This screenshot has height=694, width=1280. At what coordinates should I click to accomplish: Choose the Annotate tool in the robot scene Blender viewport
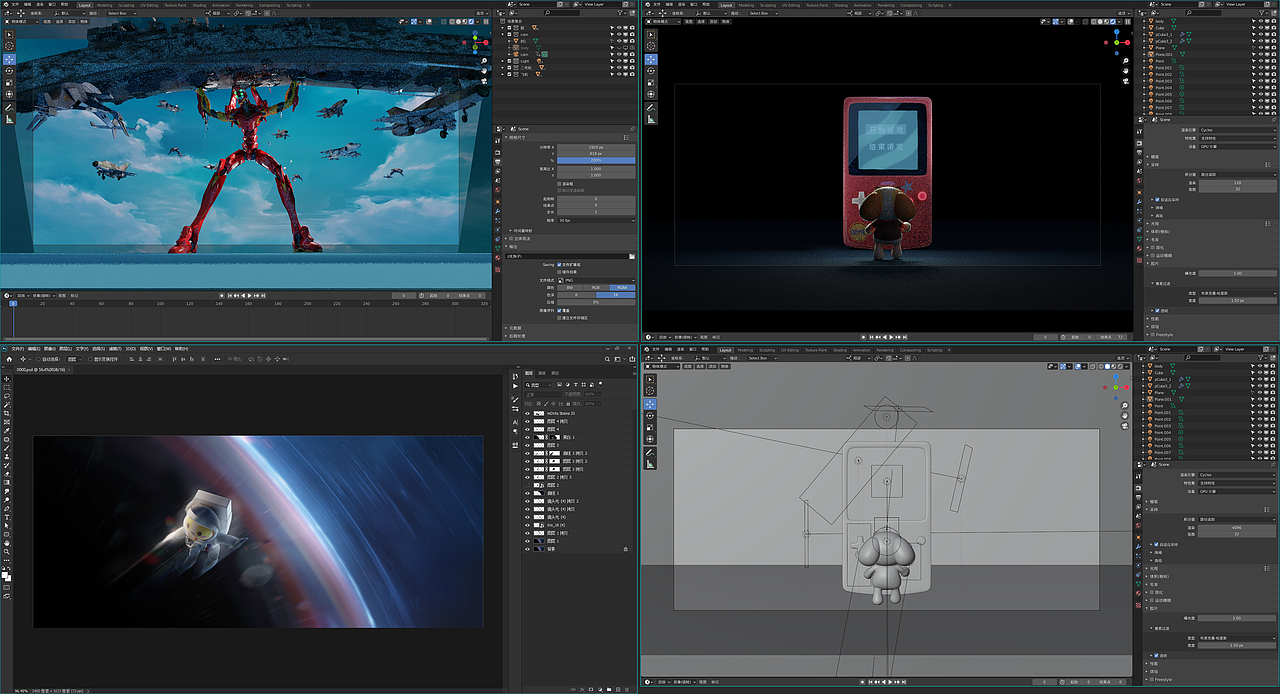pos(9,107)
